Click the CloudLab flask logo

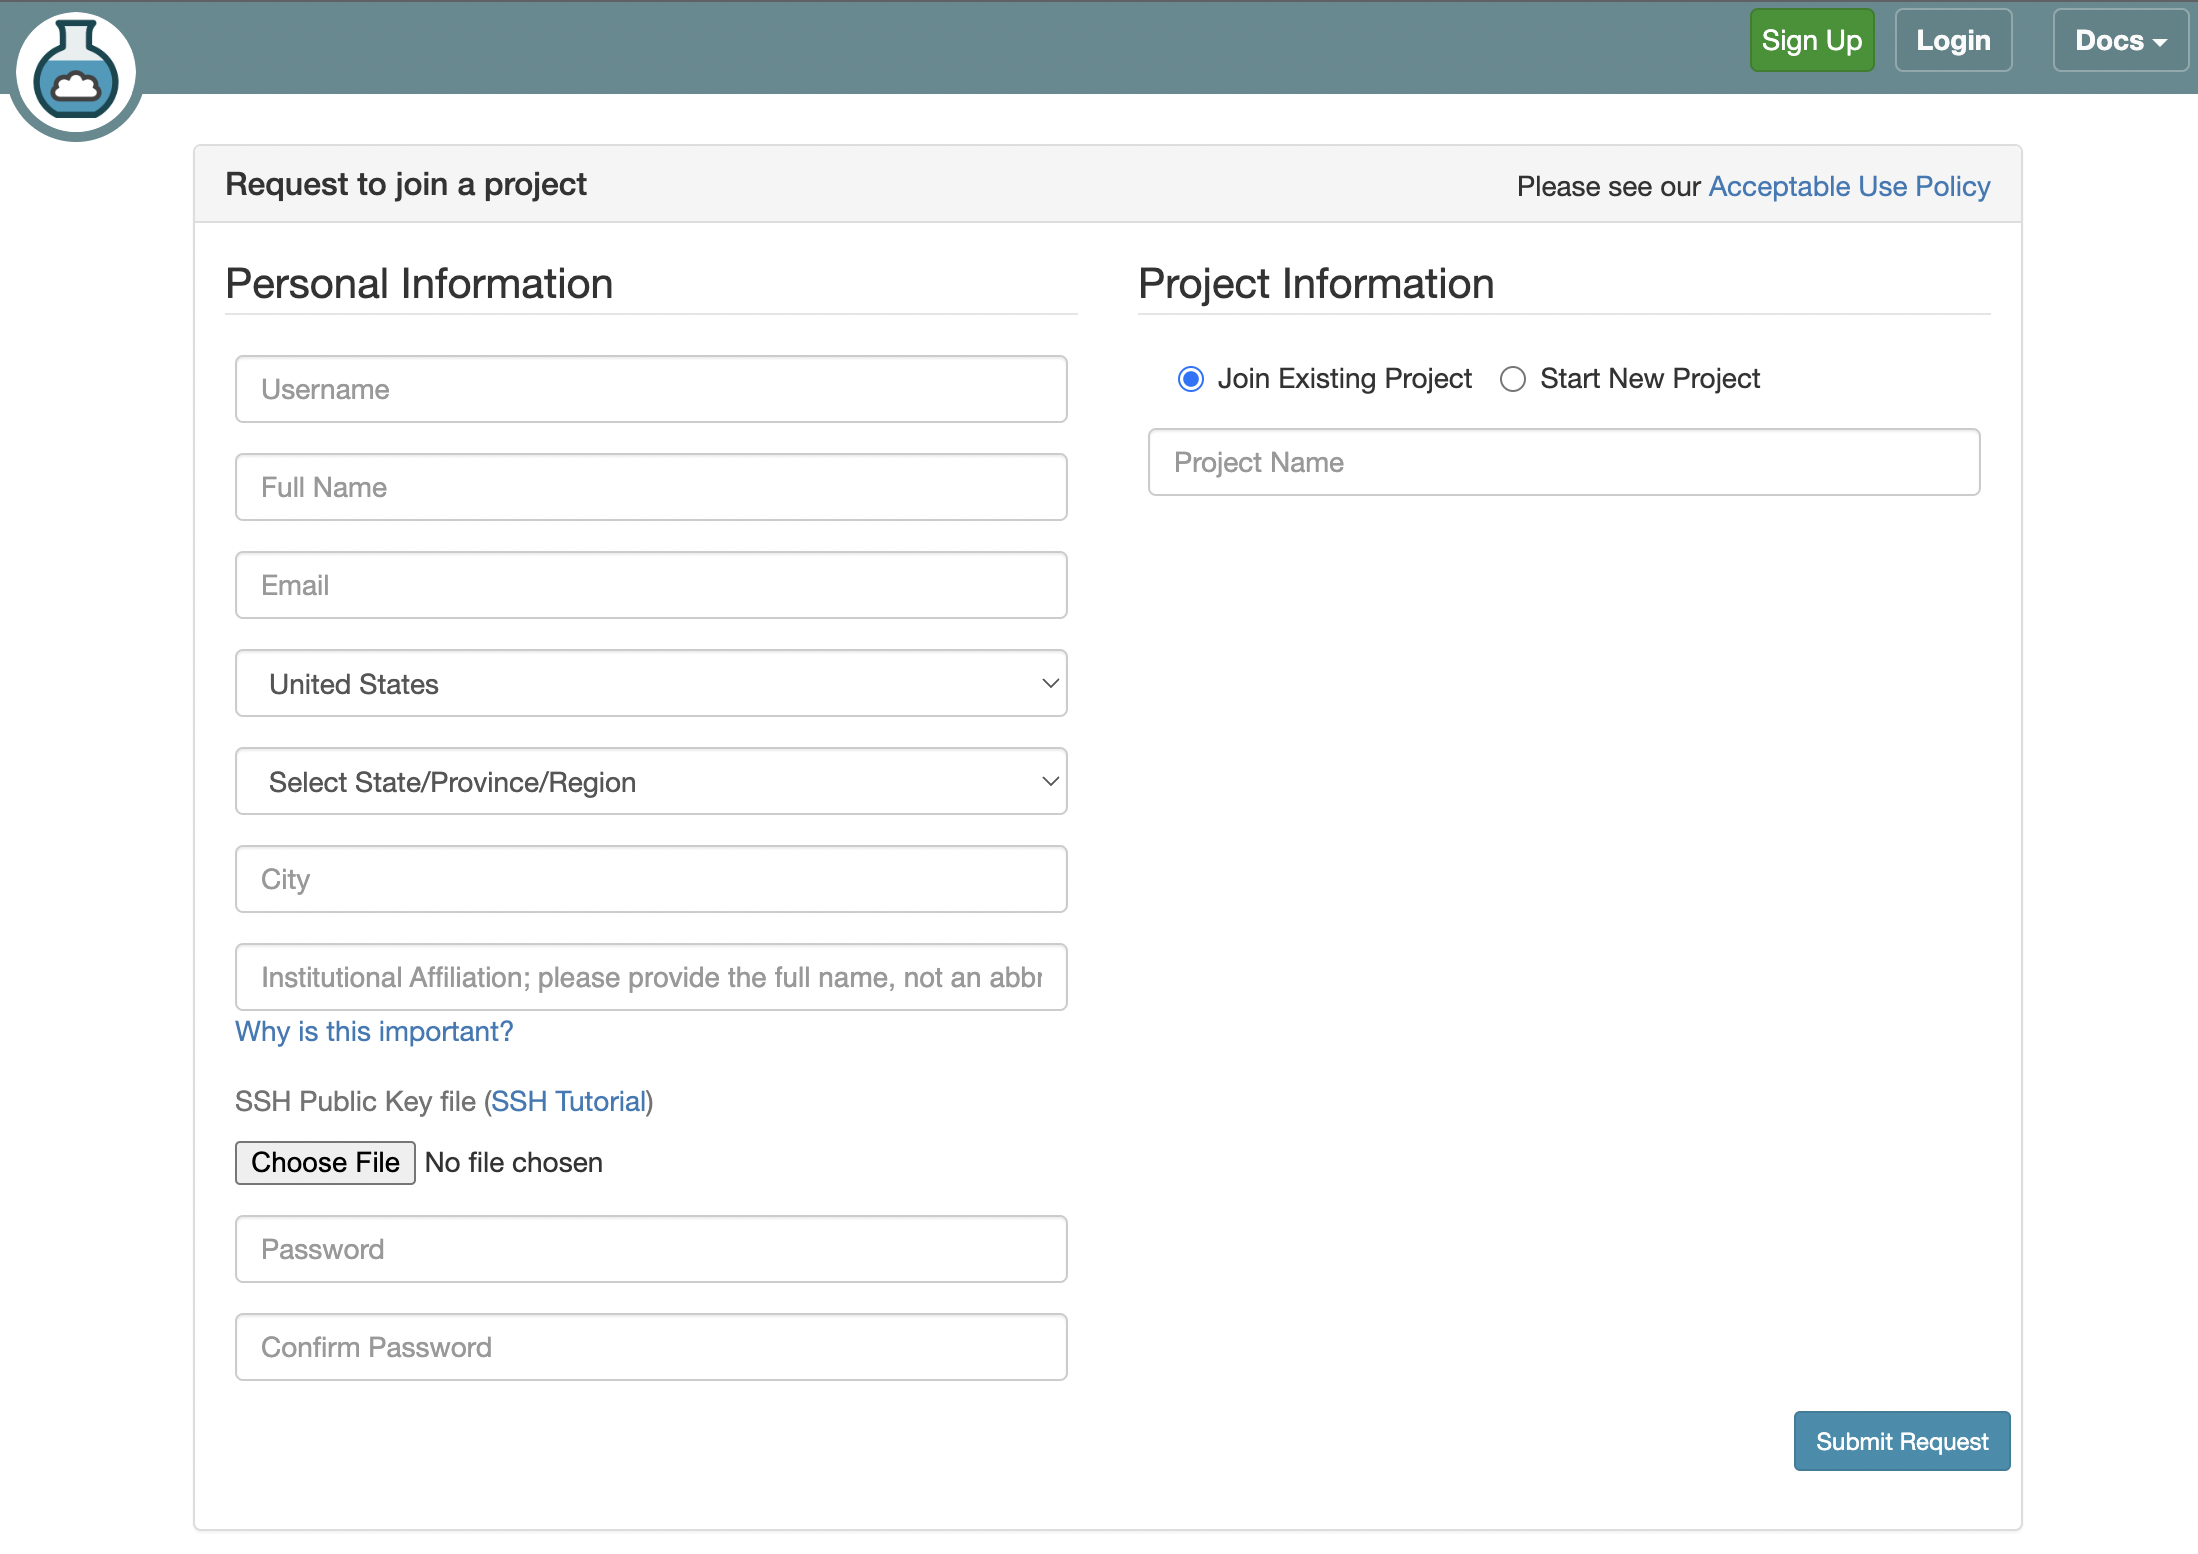(74, 71)
